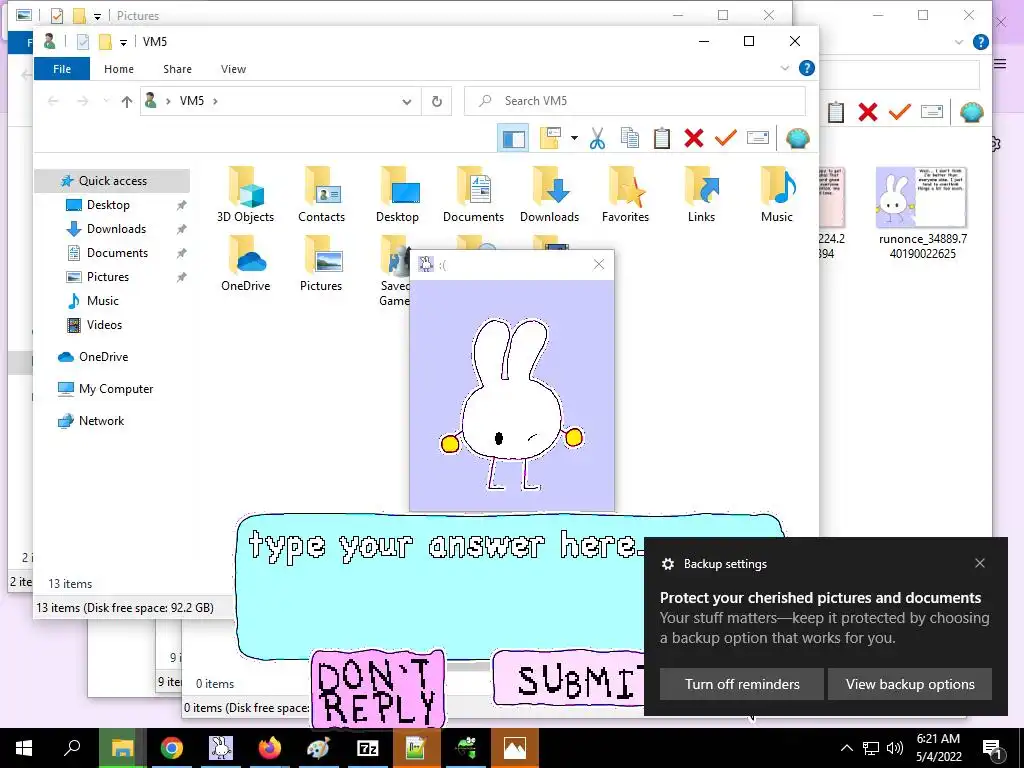
Task: Open the Home ribbon tab
Action: pyautogui.click(x=119, y=69)
